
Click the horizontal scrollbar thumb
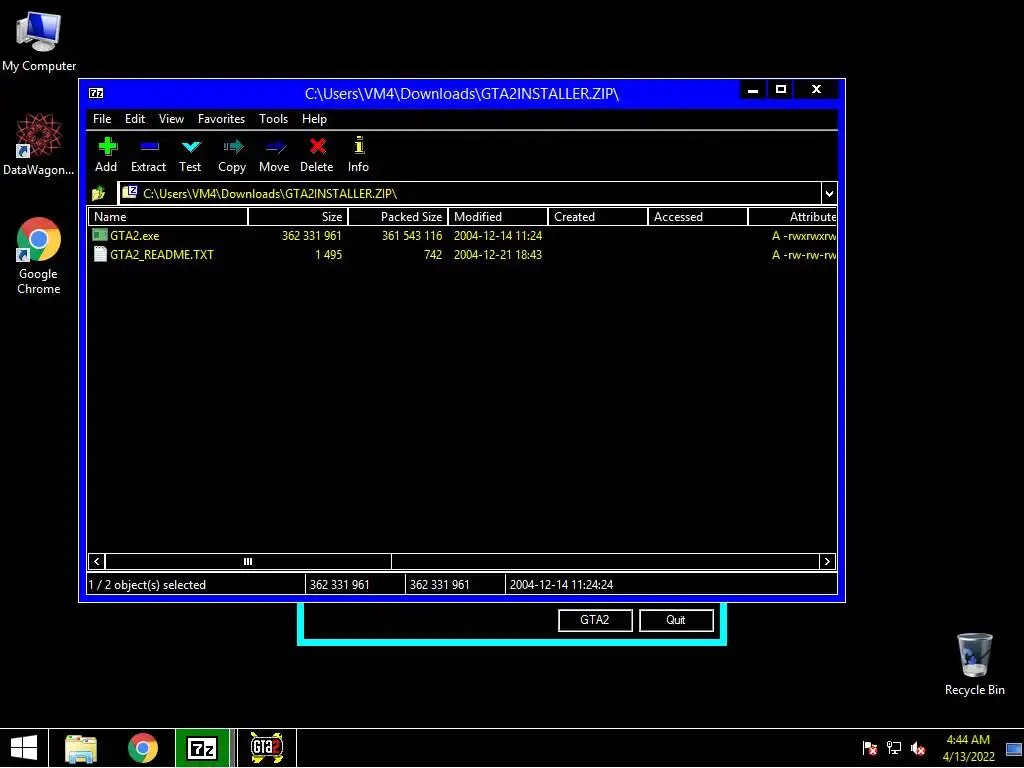(x=248, y=562)
